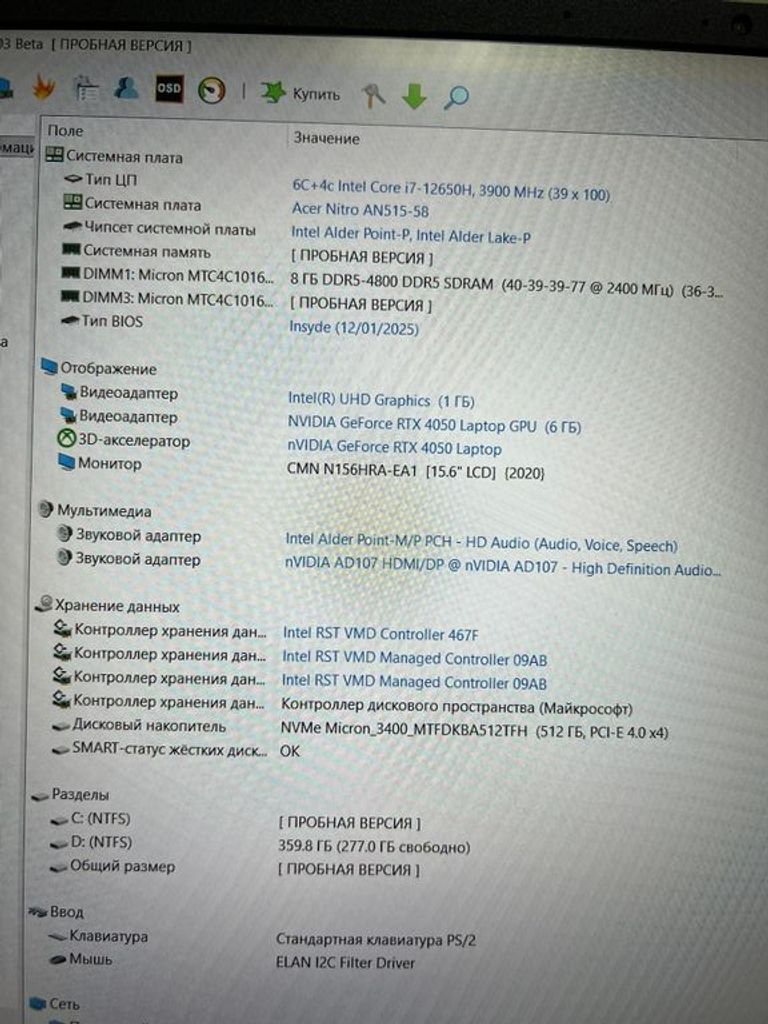Image resolution: width=768 pixels, height=1024 pixels.
Task: Open the nVIDIA AD107 HDMI/DP audio link
Action: (502, 566)
